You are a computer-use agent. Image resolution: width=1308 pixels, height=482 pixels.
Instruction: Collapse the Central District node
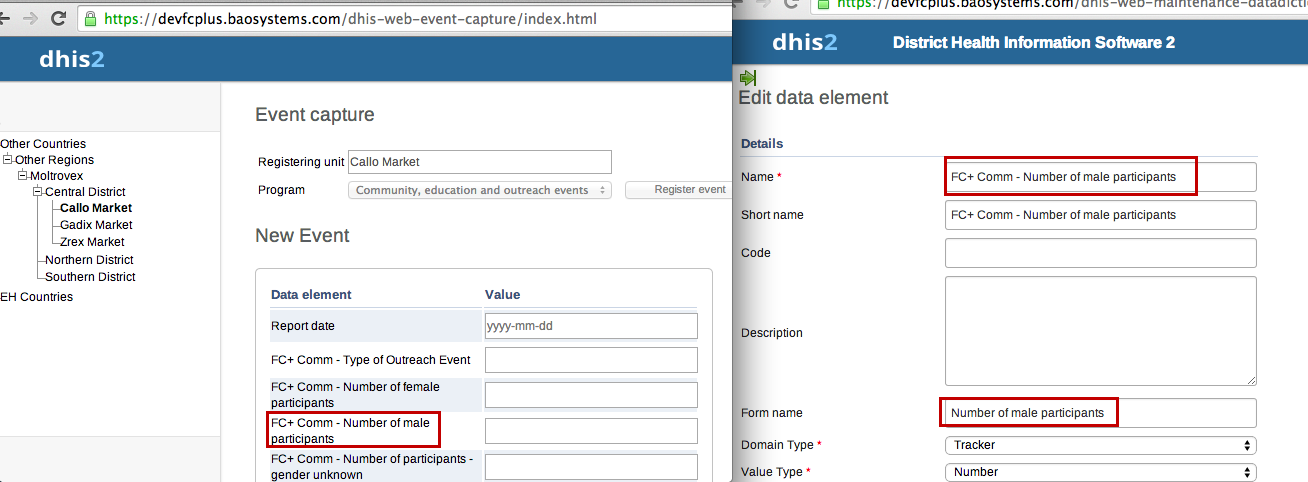[38, 192]
